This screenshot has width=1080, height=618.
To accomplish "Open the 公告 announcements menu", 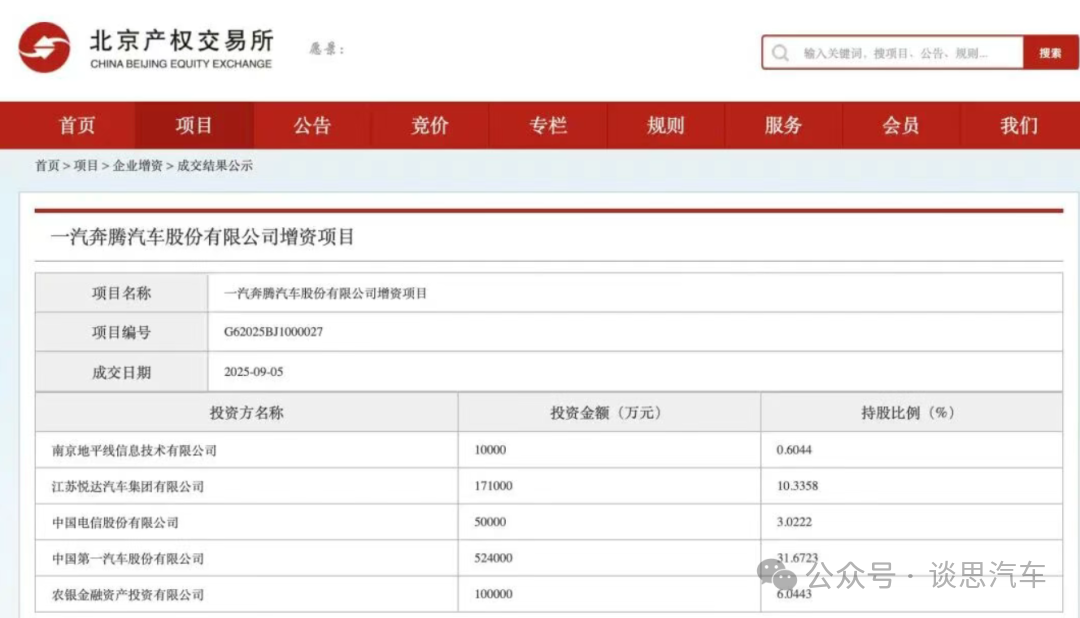I will tap(311, 125).
